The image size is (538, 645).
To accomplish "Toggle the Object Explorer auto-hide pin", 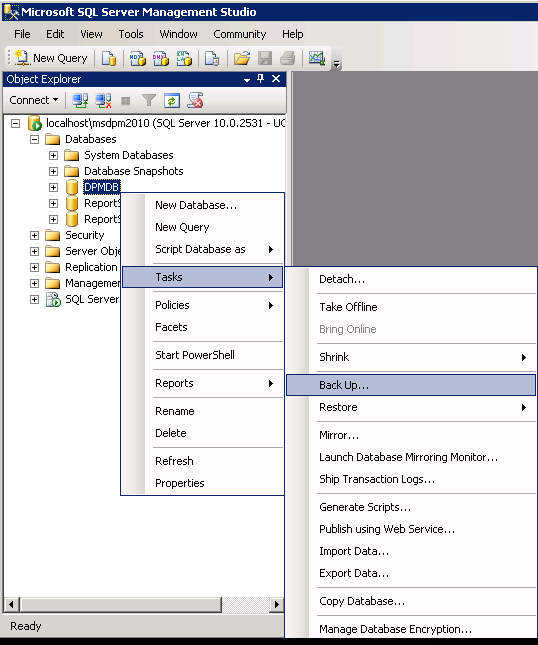I will click(x=260, y=79).
